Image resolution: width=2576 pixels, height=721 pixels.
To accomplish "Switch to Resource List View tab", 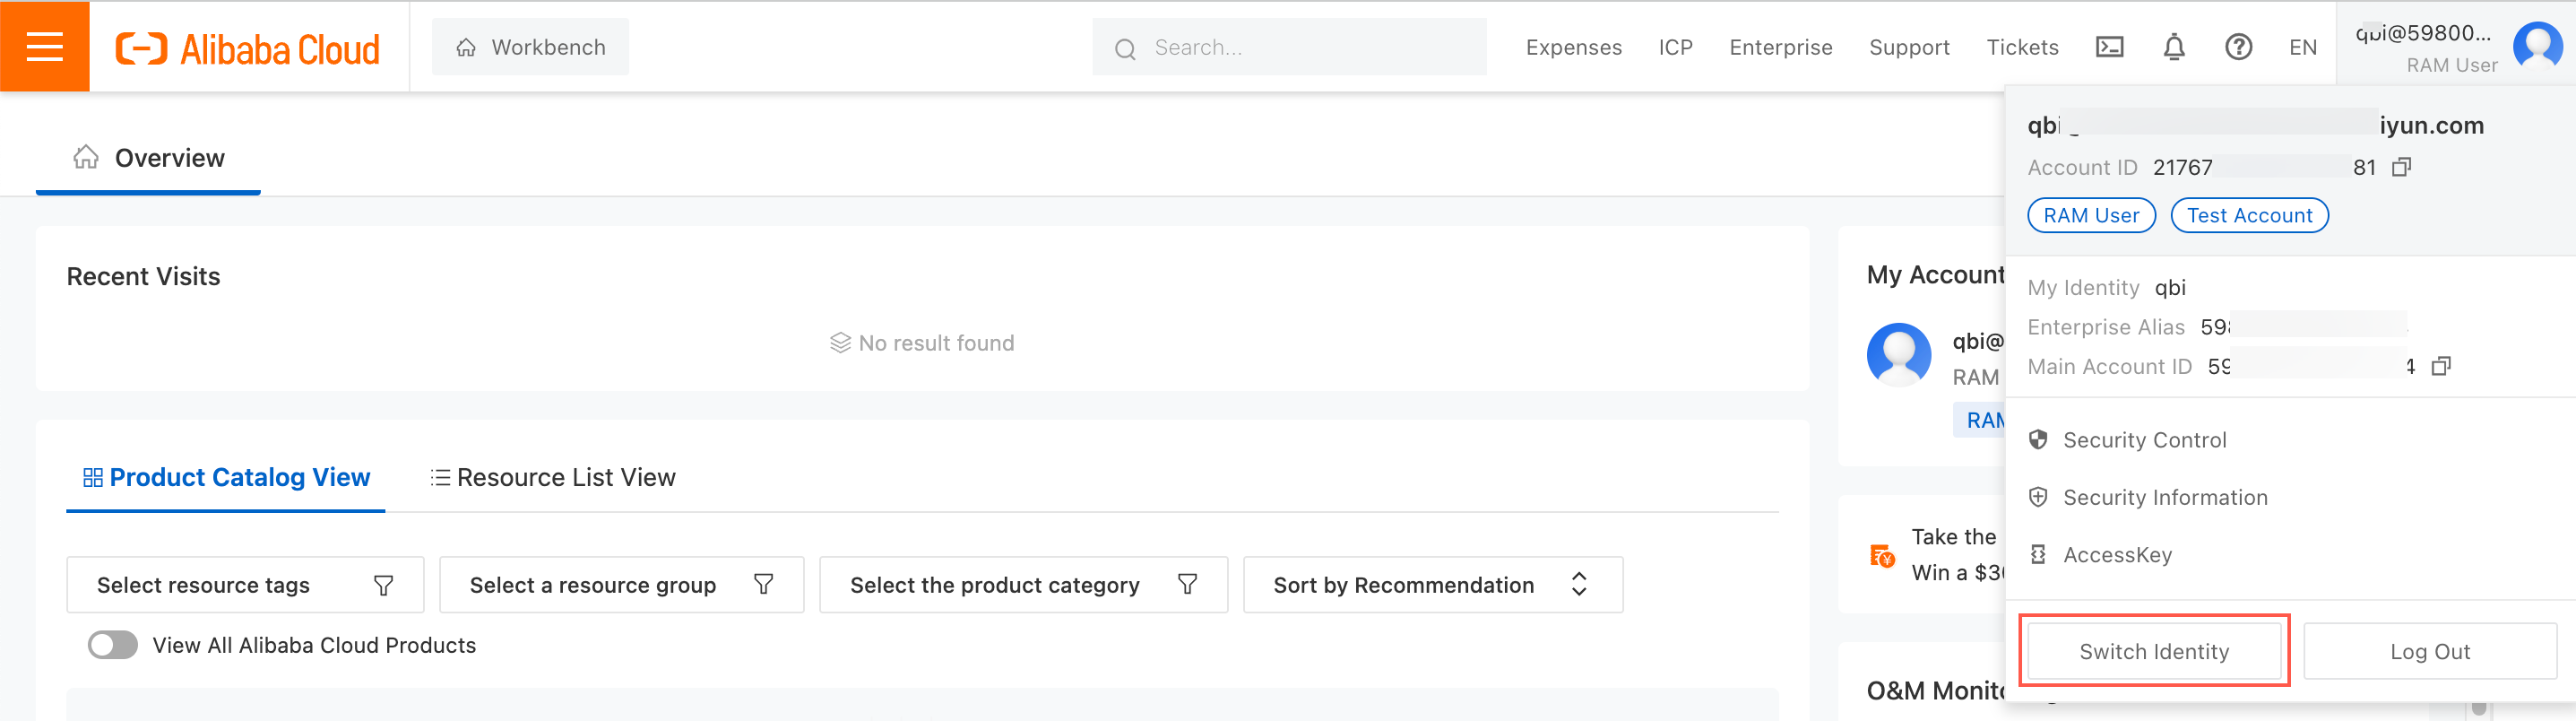I will (x=553, y=478).
